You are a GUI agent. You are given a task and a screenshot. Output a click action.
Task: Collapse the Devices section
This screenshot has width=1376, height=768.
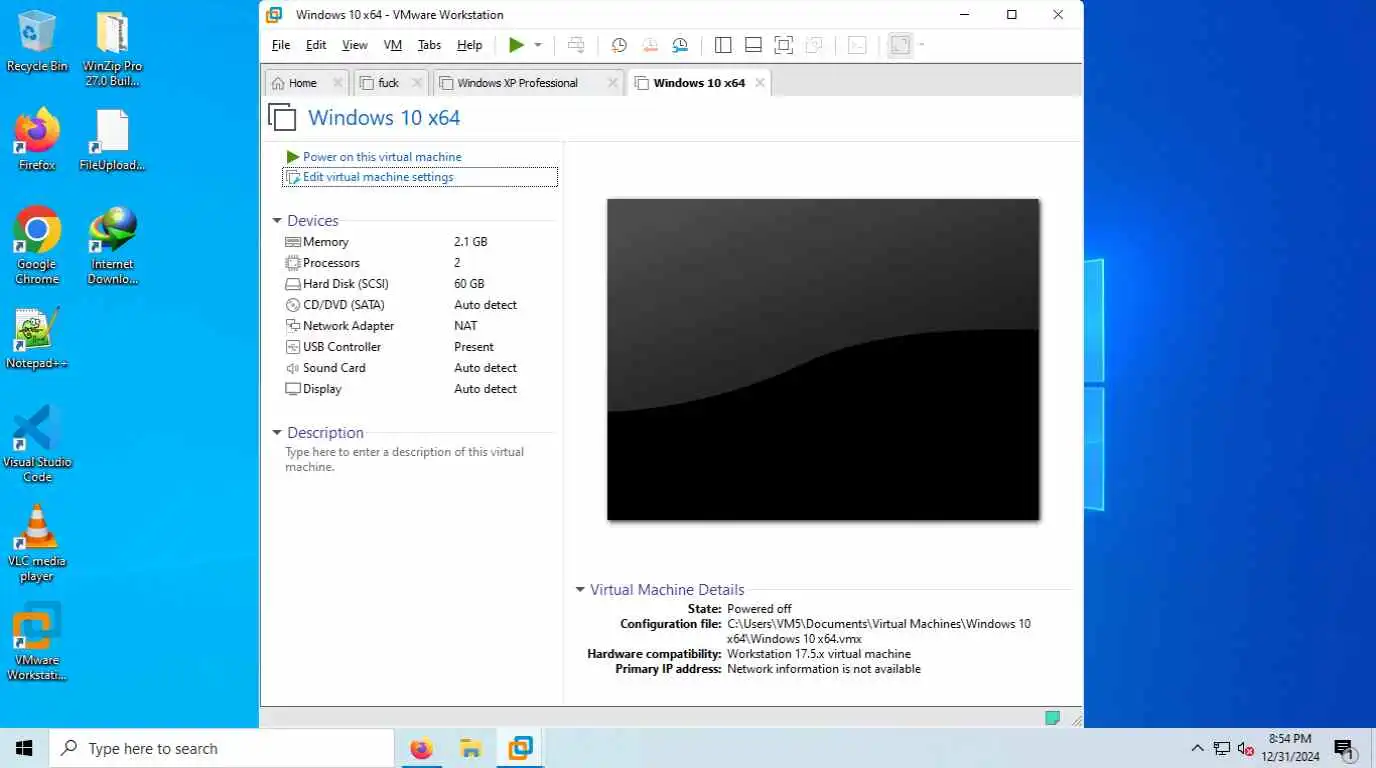pos(277,221)
